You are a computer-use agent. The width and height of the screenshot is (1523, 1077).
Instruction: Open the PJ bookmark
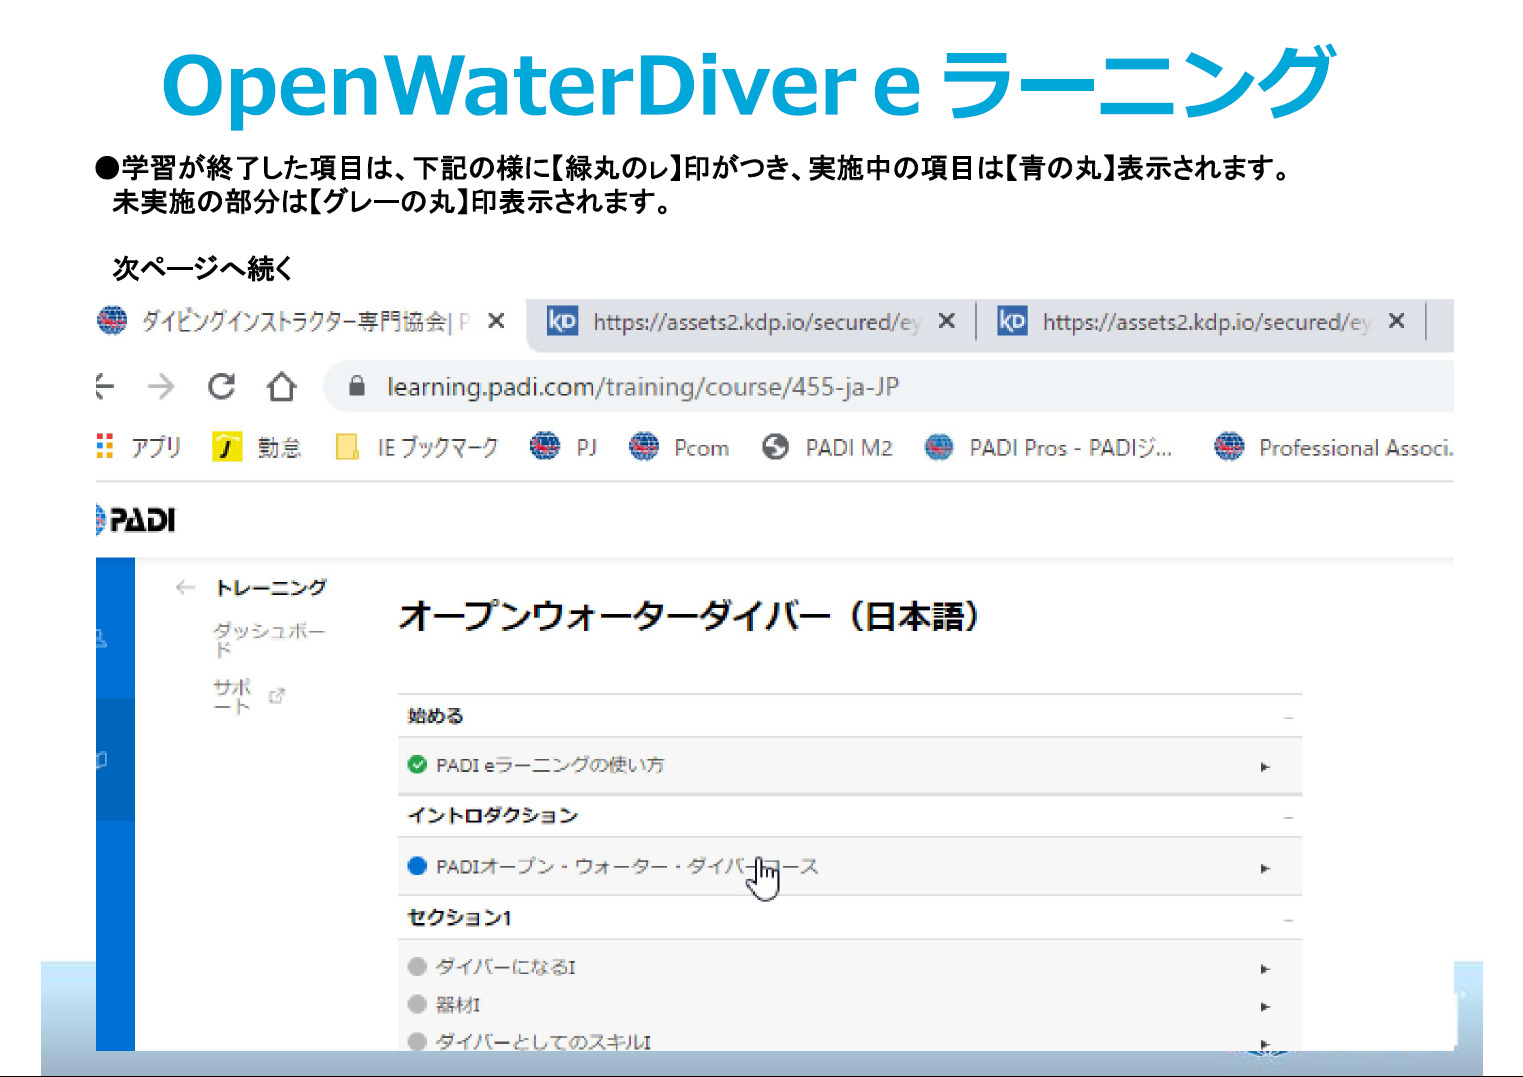coord(564,447)
